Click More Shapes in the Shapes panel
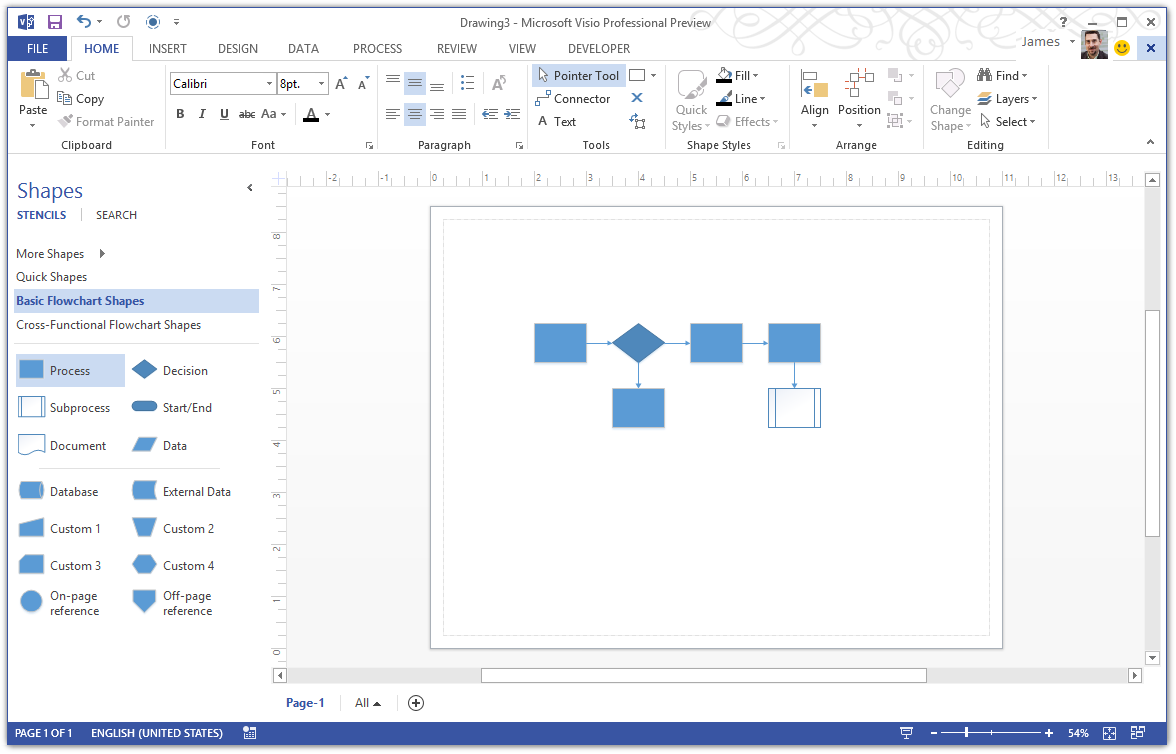Screen dimensions: 1176x754 pyautogui.click(x=49, y=253)
